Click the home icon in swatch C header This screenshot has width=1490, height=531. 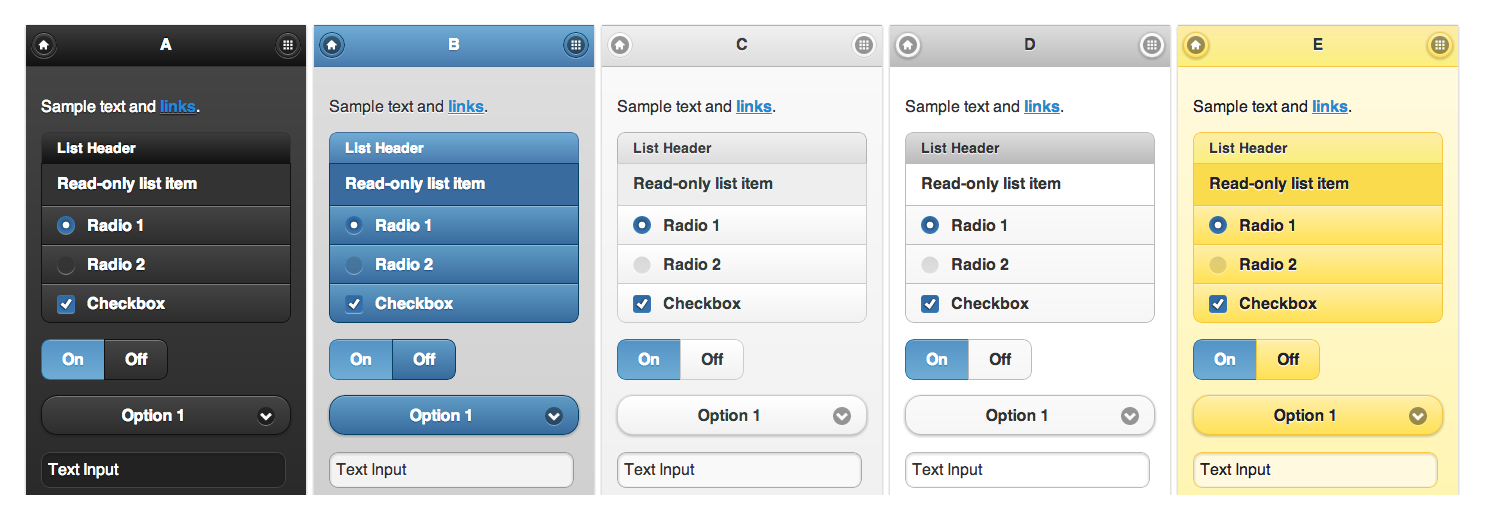pyautogui.click(x=620, y=45)
